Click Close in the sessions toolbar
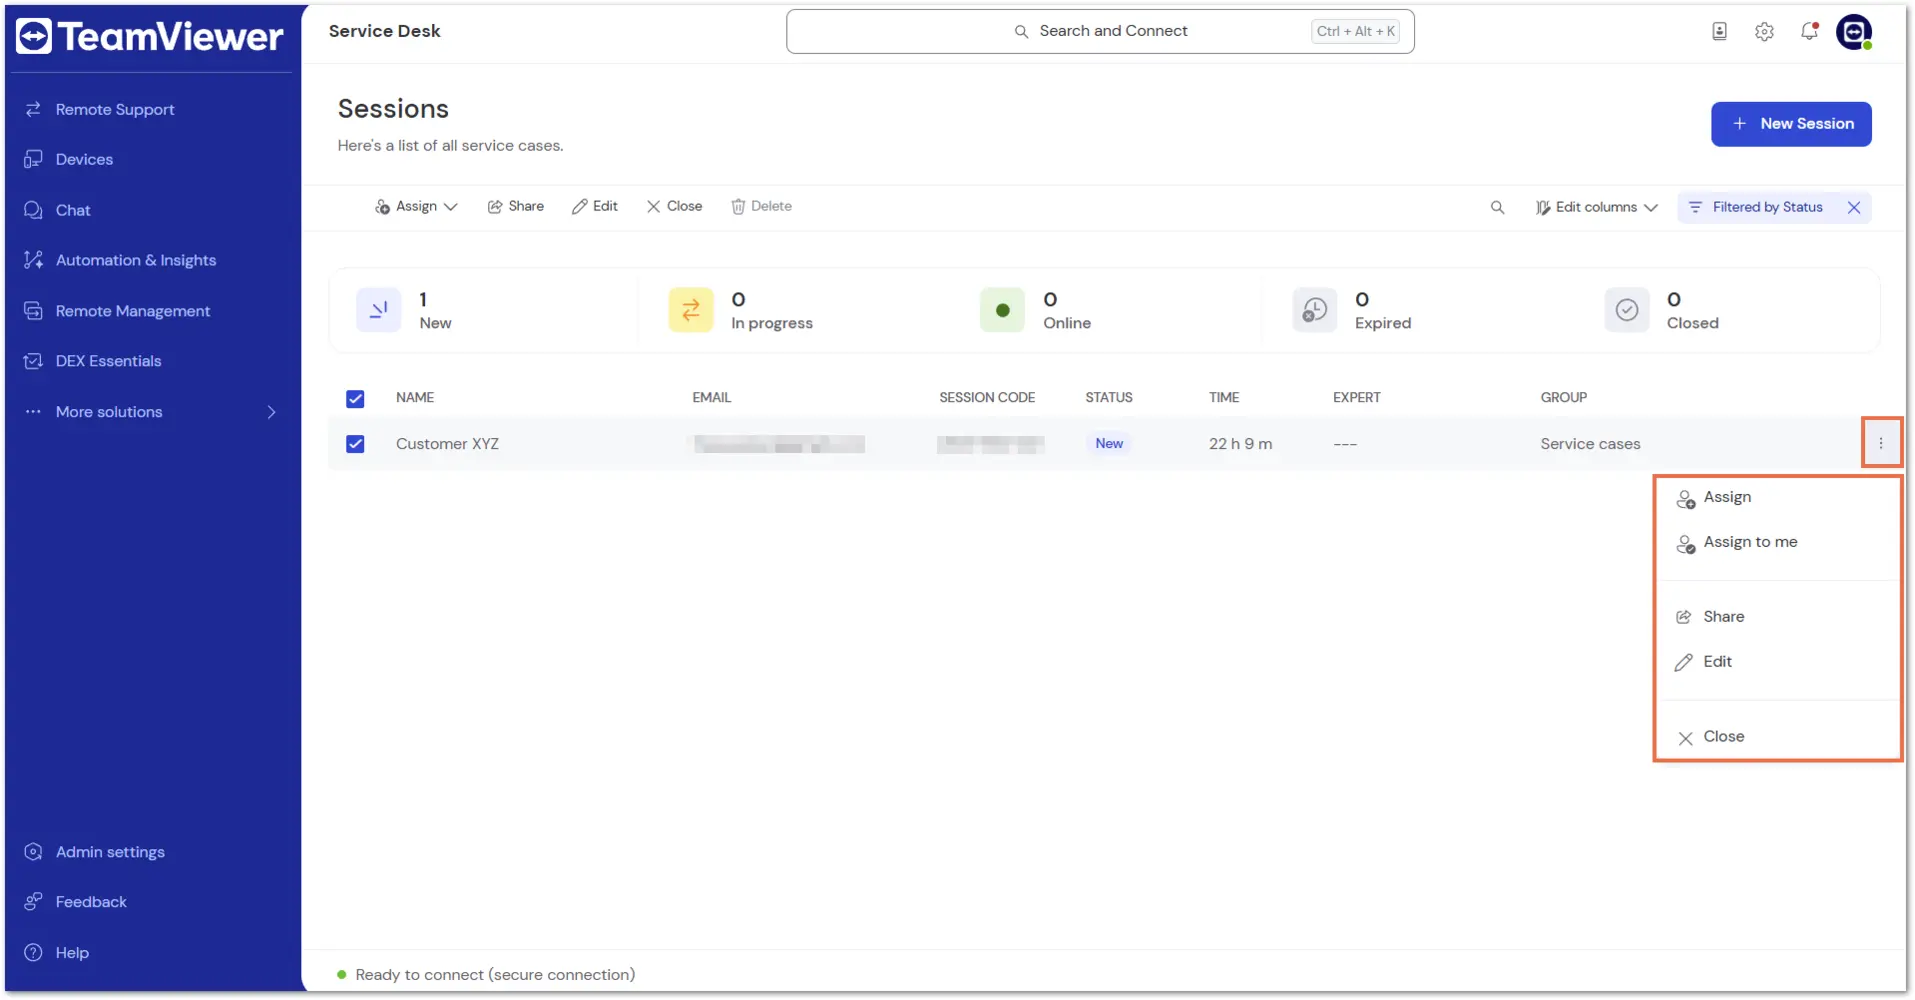 pos(674,206)
